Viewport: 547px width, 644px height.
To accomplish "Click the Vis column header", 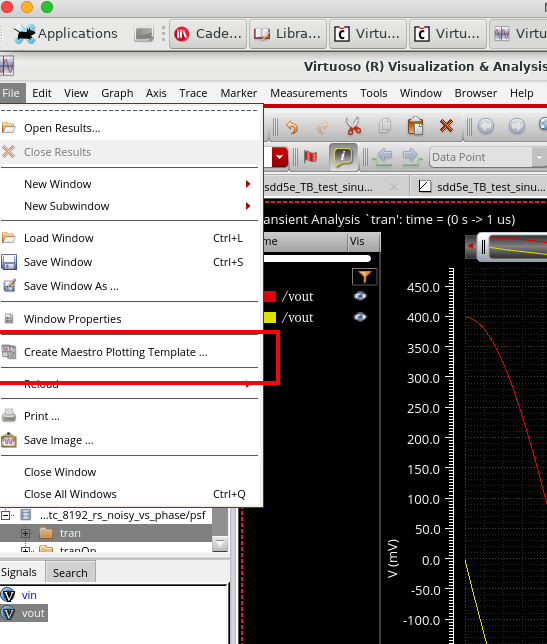I will pyautogui.click(x=363, y=241).
